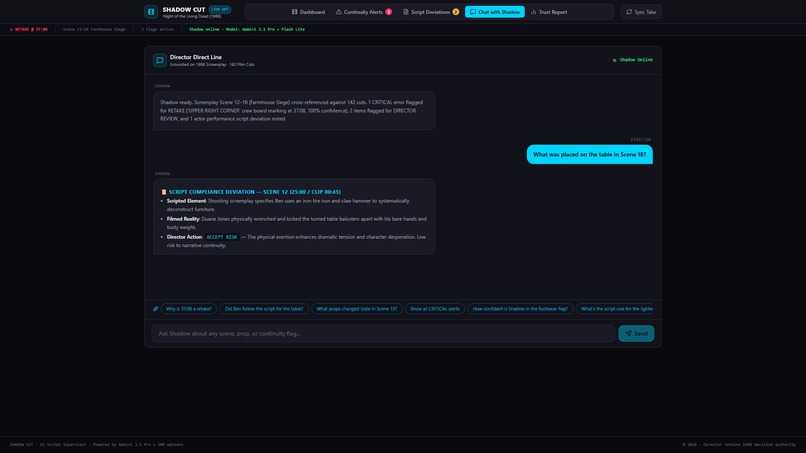The image size is (806, 453).
Task: Select 'Did Ben follow the script' suggestion
Action: coord(264,309)
